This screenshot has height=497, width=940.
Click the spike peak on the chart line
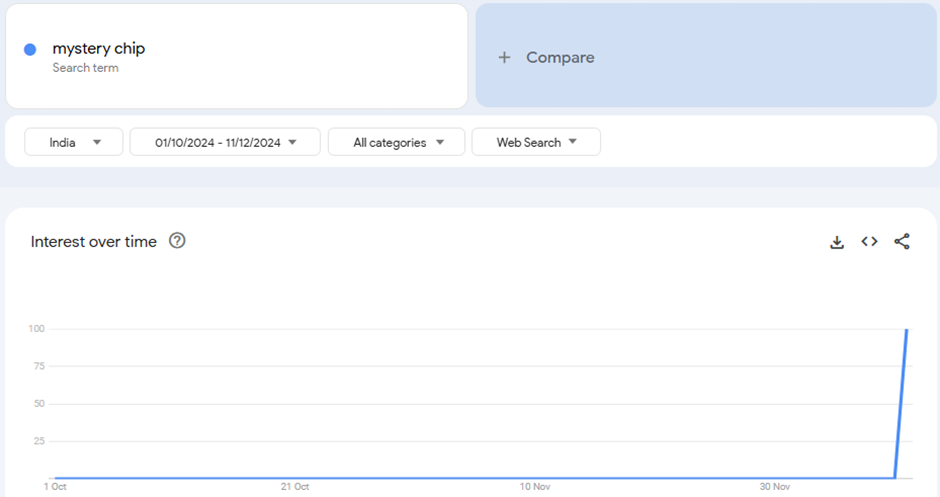point(906,330)
